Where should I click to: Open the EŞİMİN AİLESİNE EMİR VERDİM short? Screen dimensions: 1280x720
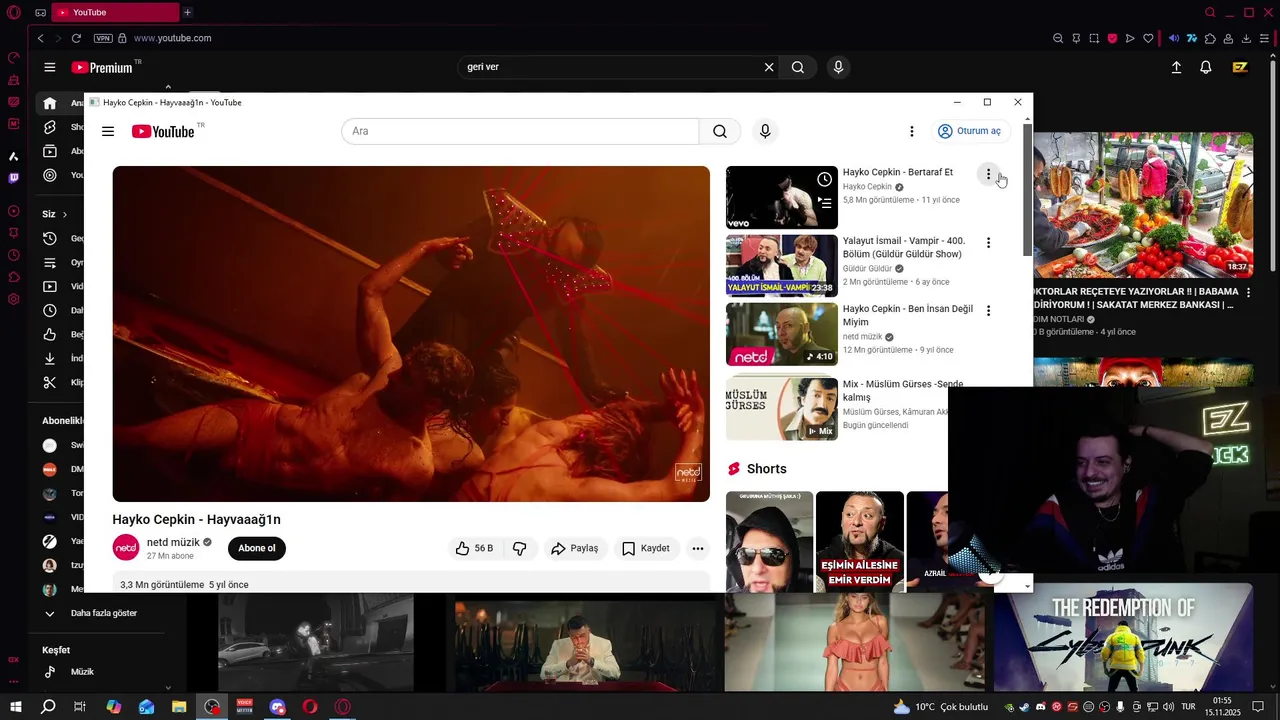tap(859, 541)
